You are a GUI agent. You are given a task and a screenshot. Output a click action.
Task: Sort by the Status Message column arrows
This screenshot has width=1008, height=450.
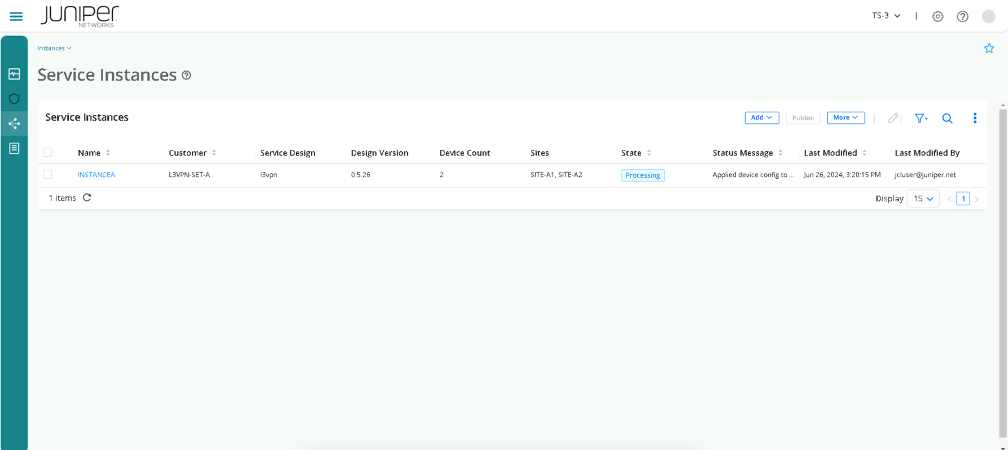[780, 153]
